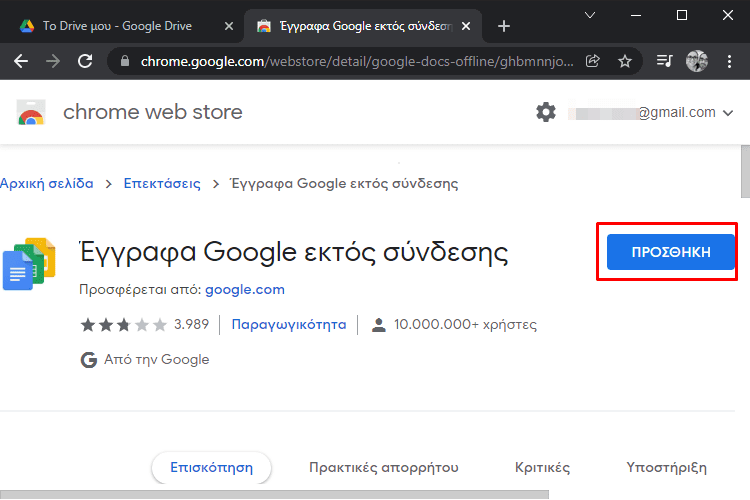Image resolution: width=750 pixels, height=500 pixels.
Task: Open the Παραγωγικότητα category link
Action: (288, 324)
